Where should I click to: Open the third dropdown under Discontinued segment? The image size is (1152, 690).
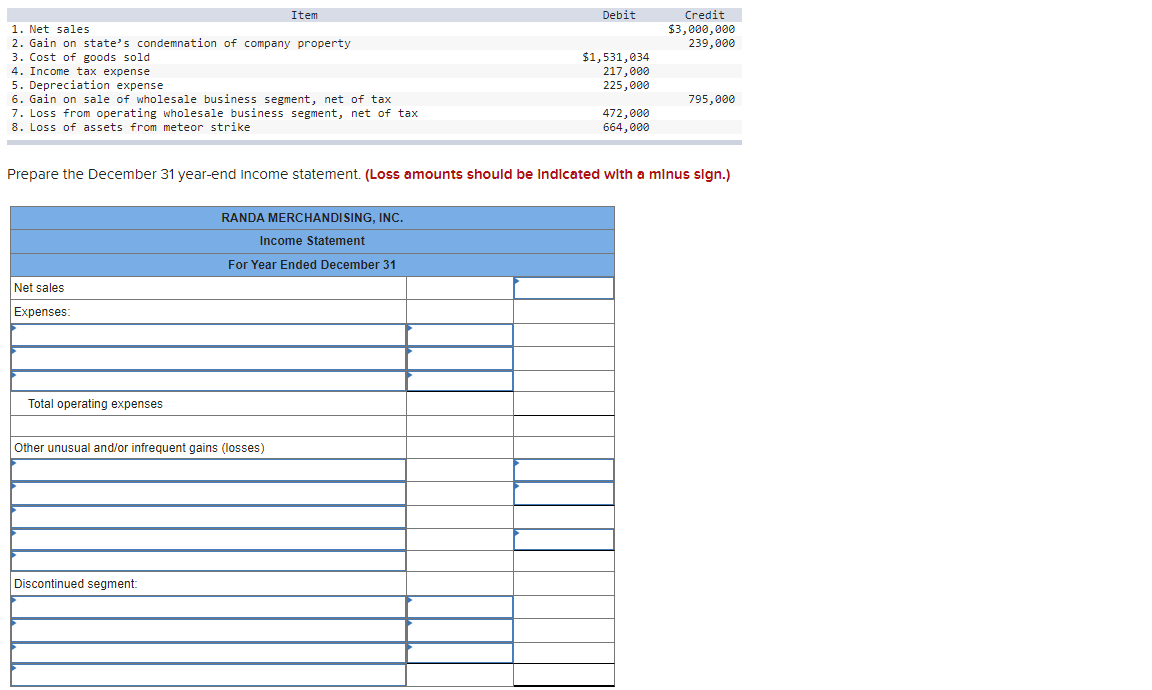pyautogui.click(x=209, y=653)
